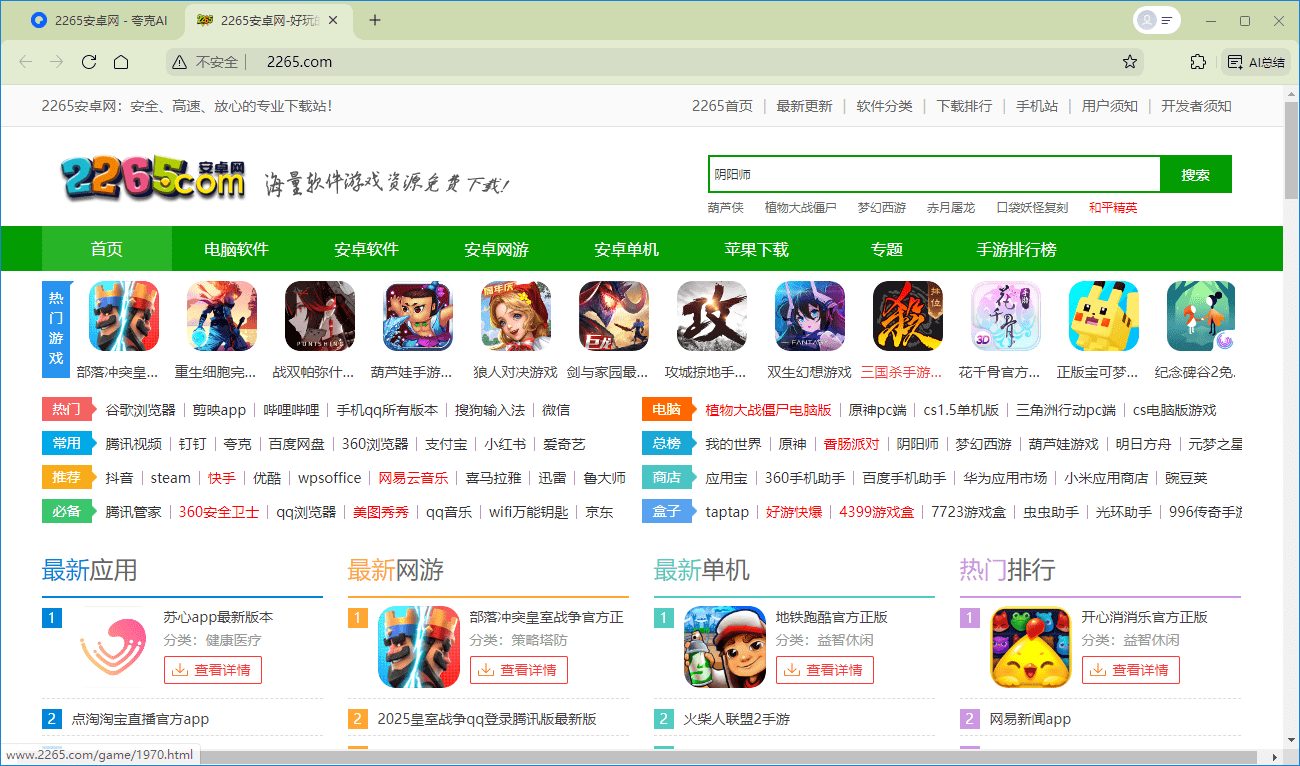Reload the page with the refresh icon
This screenshot has width=1300, height=766.
click(x=89, y=61)
